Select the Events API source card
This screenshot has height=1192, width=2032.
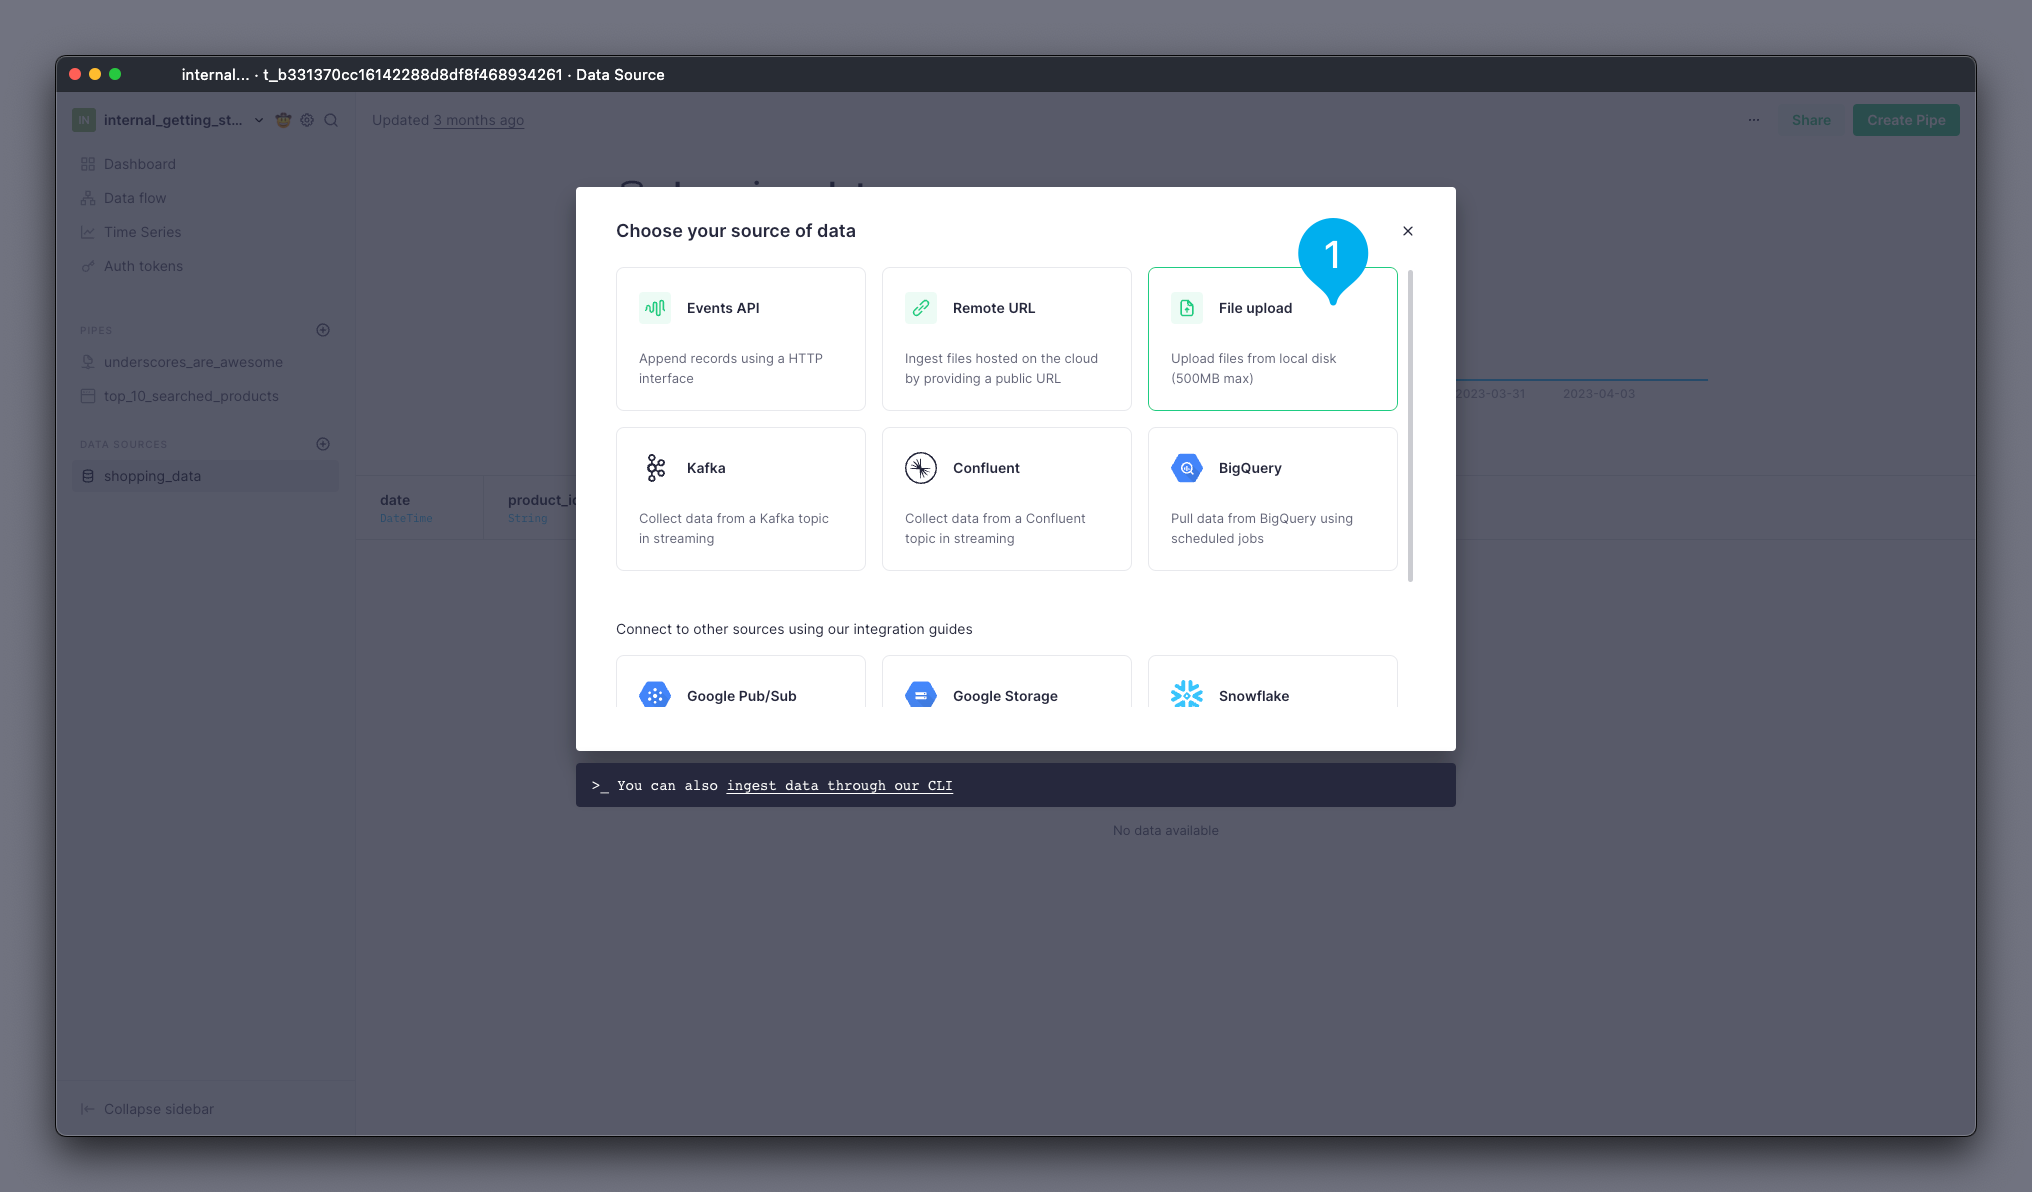point(741,339)
